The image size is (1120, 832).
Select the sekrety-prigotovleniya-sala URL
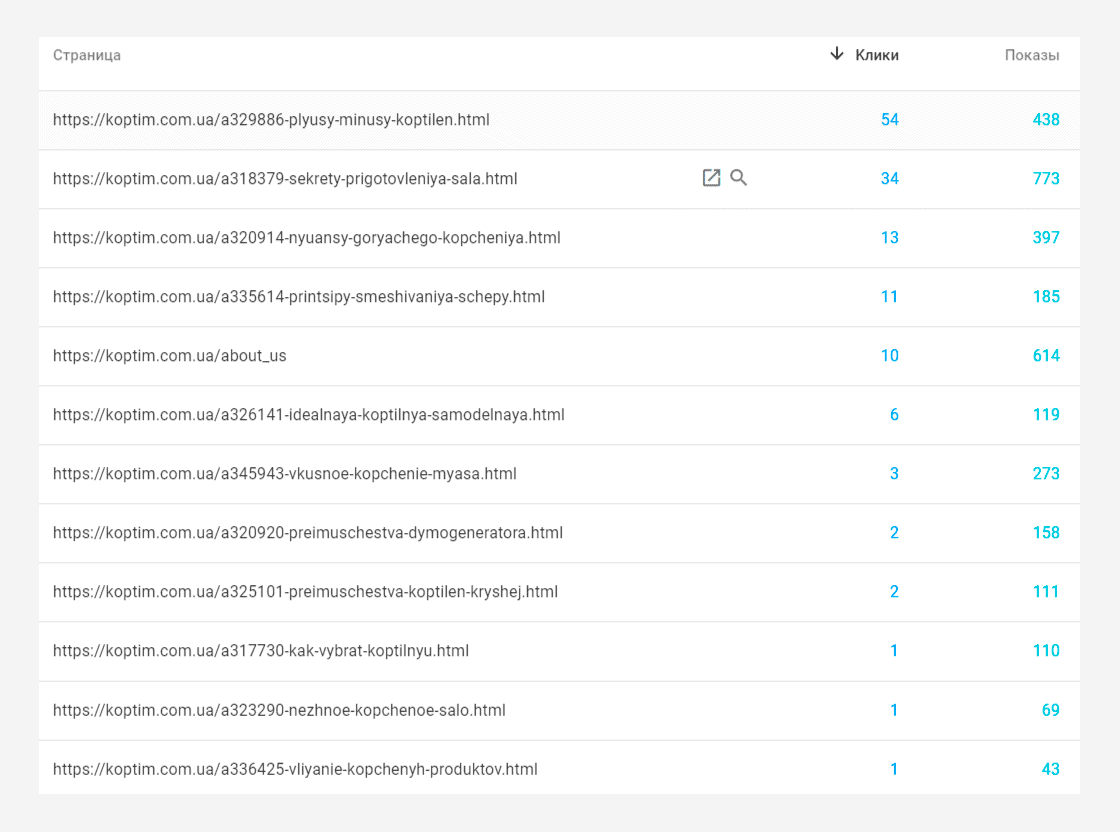[x=285, y=179]
